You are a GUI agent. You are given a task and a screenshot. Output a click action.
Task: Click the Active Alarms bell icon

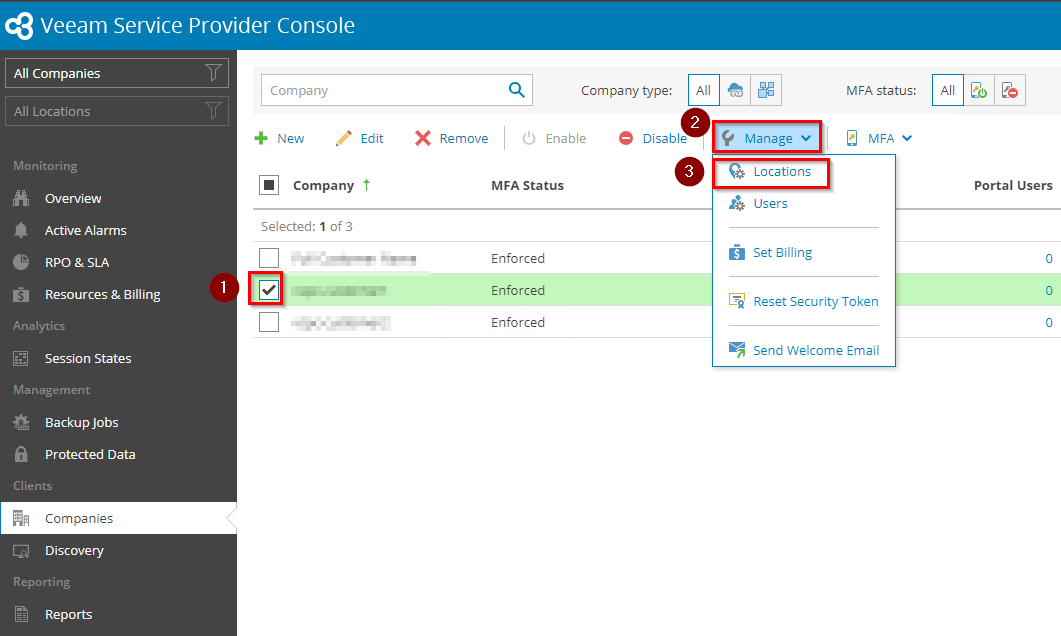(21, 230)
